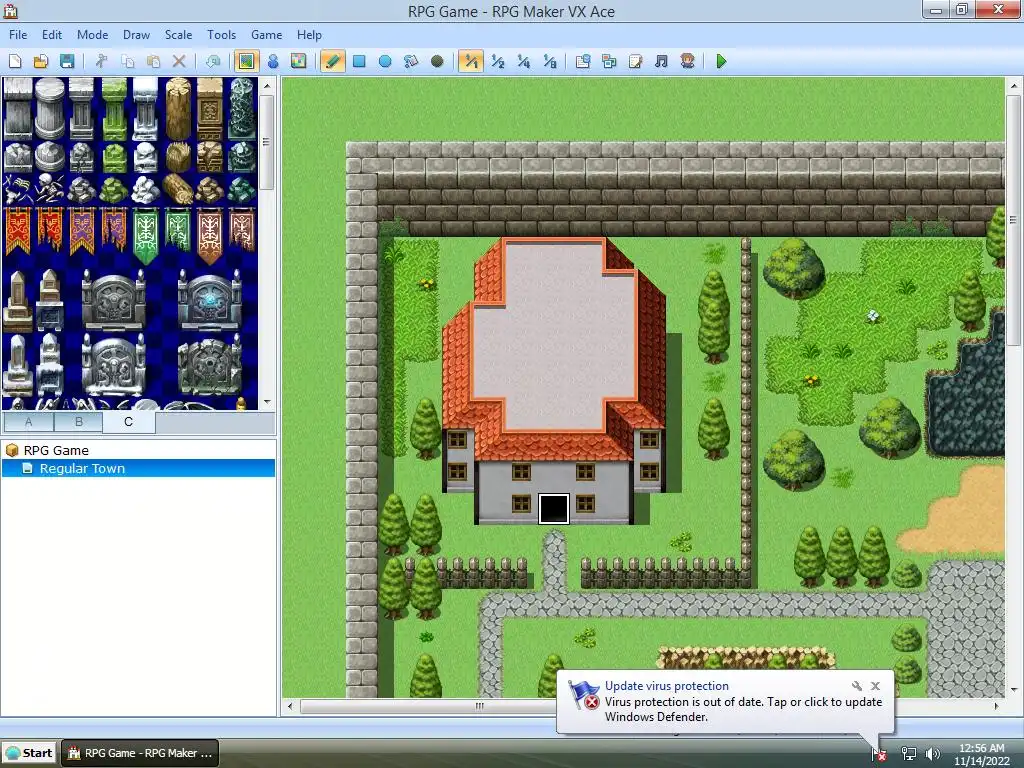Switch to Region mode icon
This screenshot has height=768, width=1024.
[298, 61]
